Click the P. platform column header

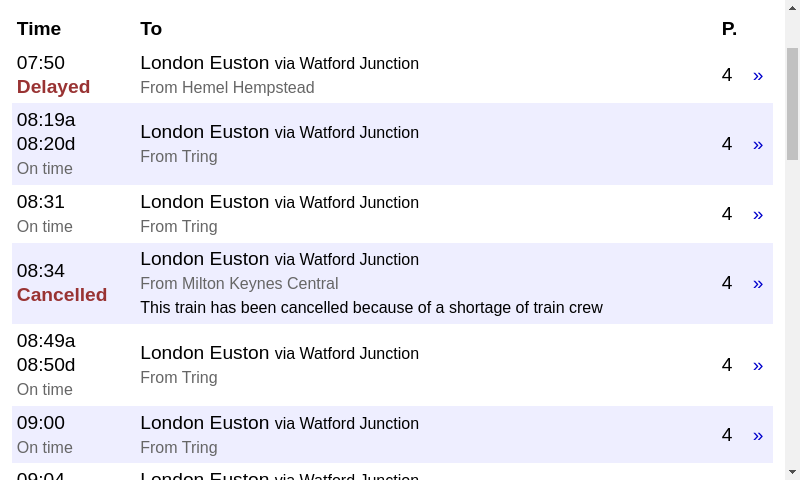pos(729,29)
